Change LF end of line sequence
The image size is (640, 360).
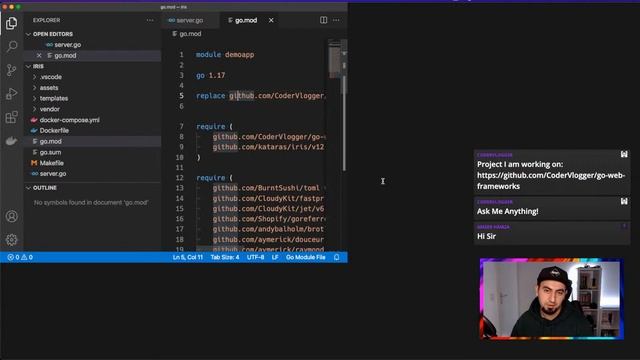click(275, 257)
